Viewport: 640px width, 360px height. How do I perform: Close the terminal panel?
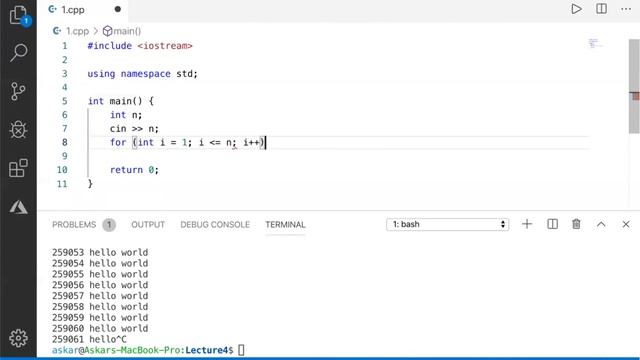tap(626, 224)
